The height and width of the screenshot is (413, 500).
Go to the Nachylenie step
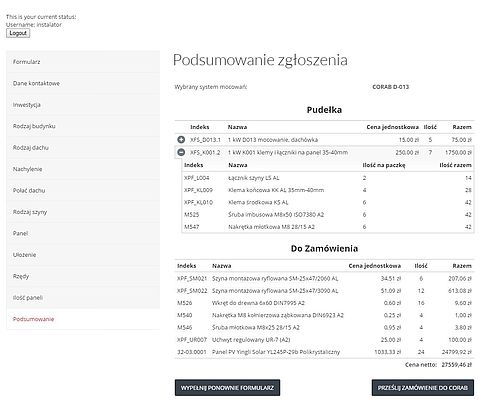[83, 169]
